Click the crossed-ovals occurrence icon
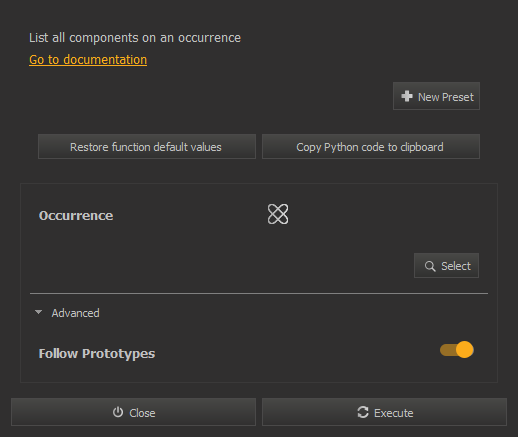518x437 pixels. tap(278, 214)
